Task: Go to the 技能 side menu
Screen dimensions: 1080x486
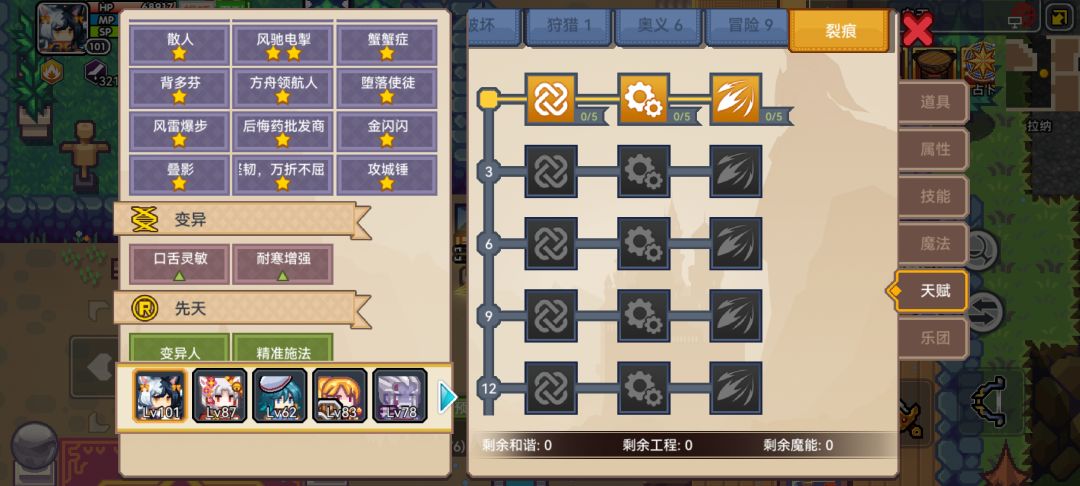Action: pos(934,196)
